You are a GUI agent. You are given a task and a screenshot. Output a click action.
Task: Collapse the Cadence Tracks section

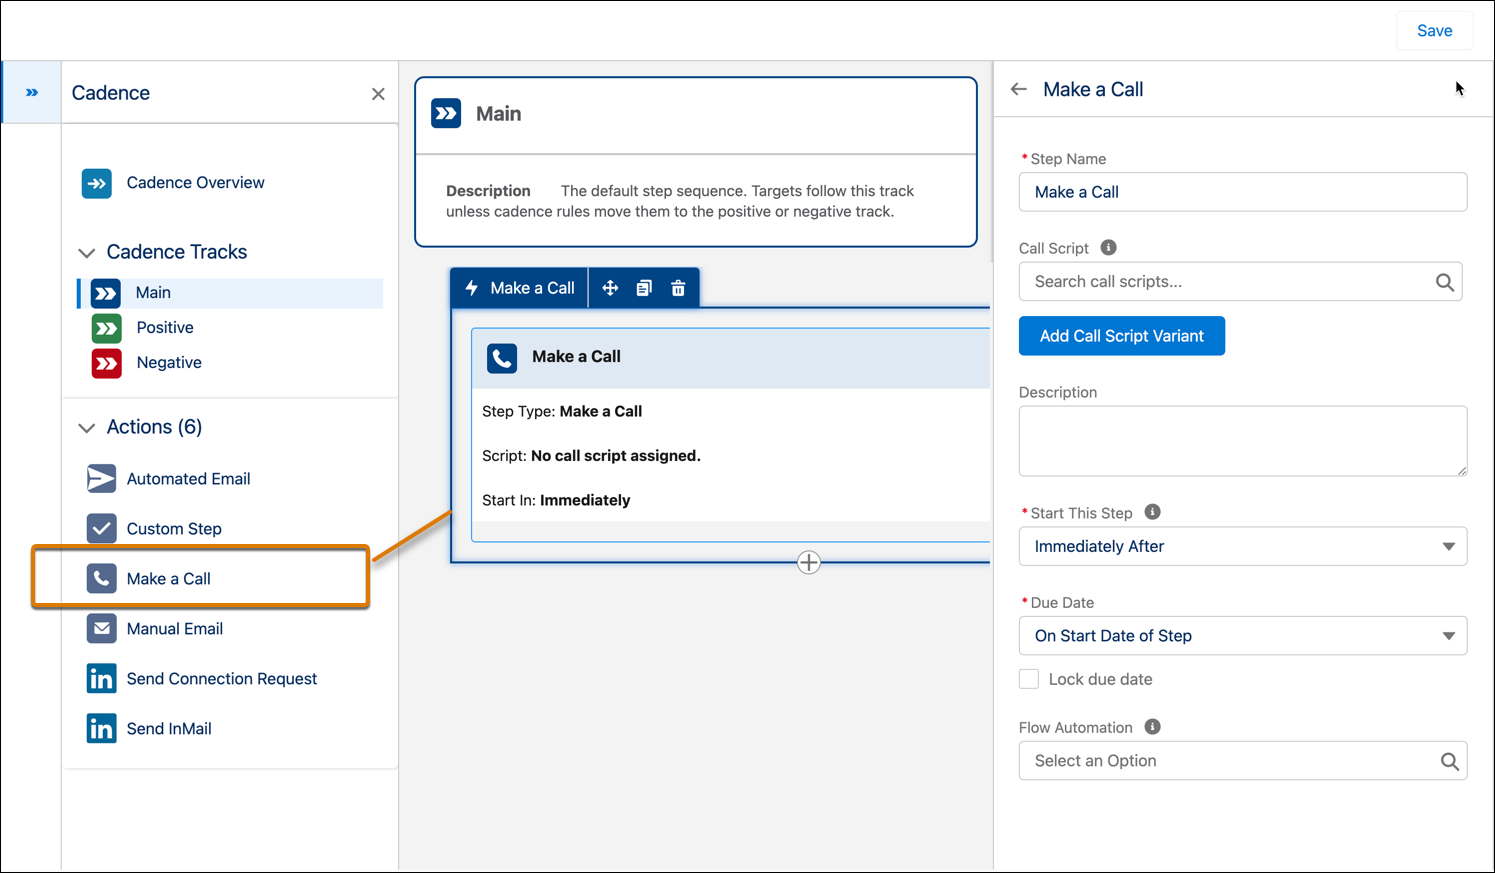(87, 253)
